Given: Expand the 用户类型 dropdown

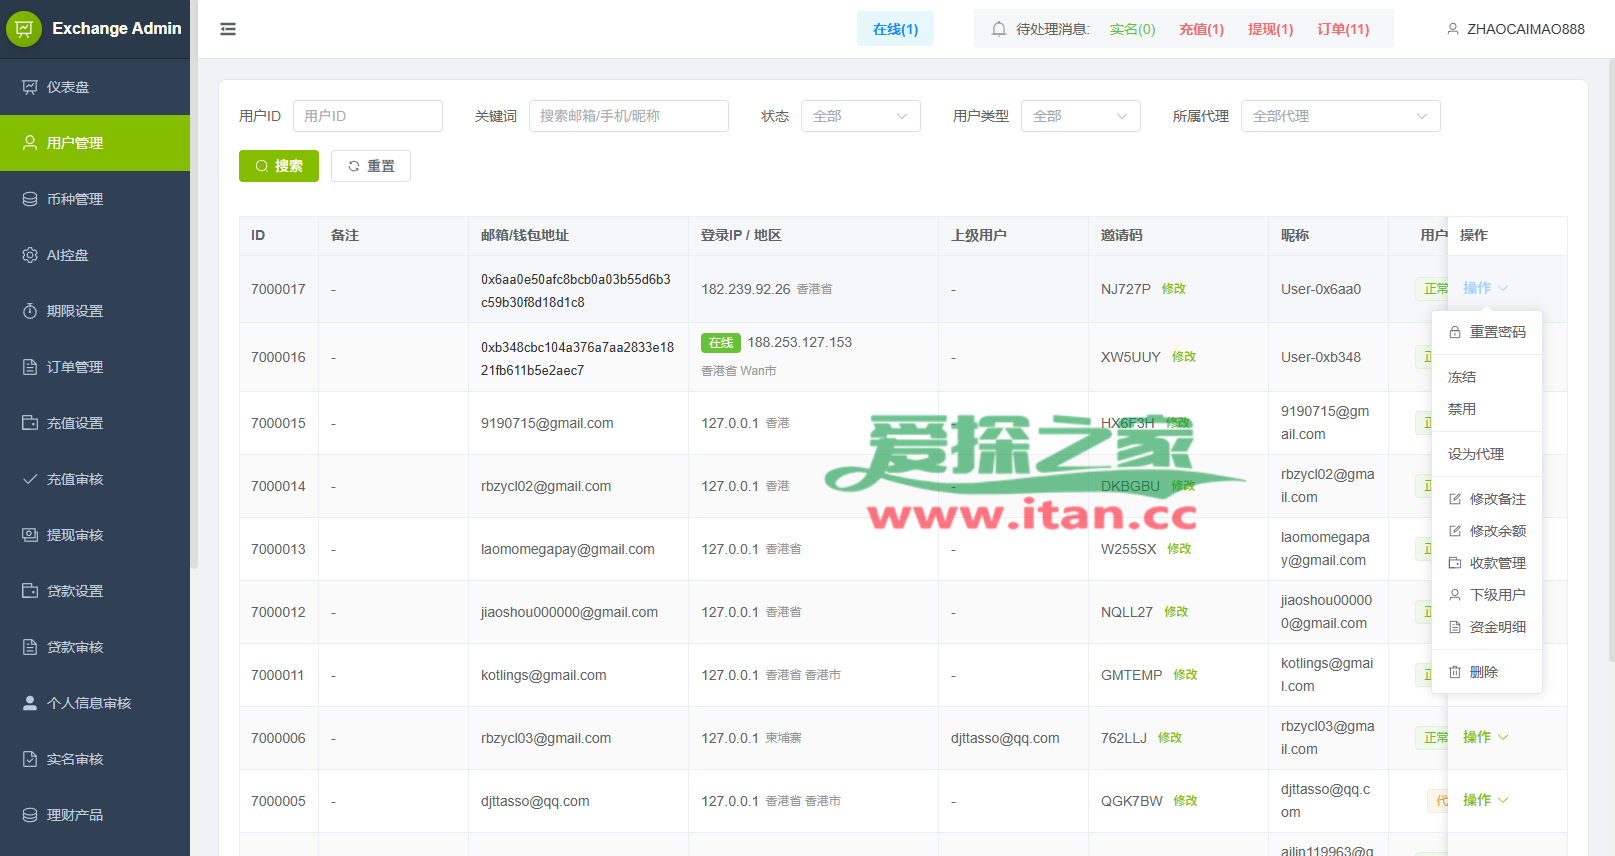Looking at the screenshot, I should point(1080,116).
